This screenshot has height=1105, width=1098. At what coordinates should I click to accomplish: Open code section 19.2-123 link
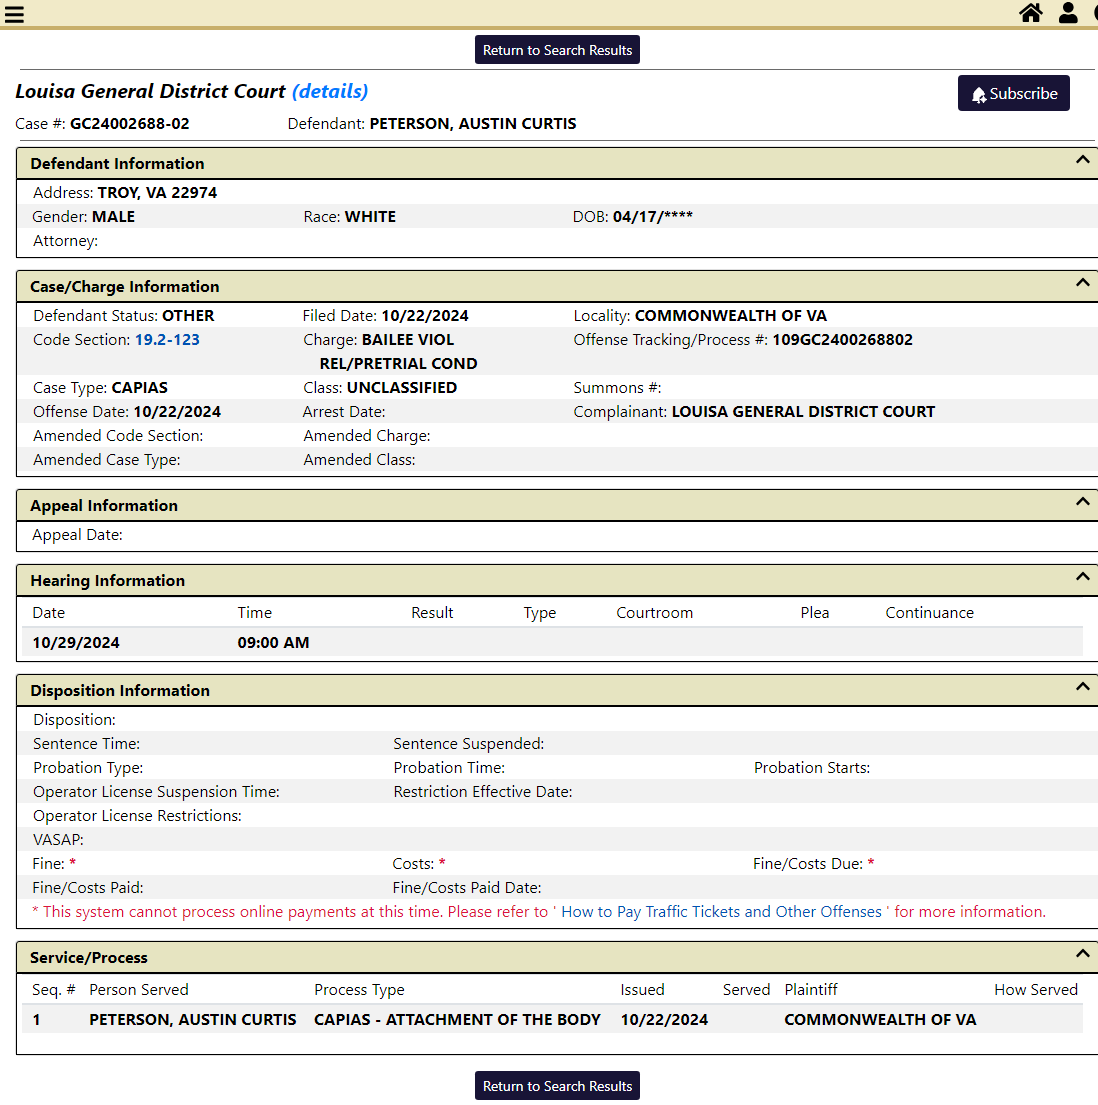pos(167,340)
